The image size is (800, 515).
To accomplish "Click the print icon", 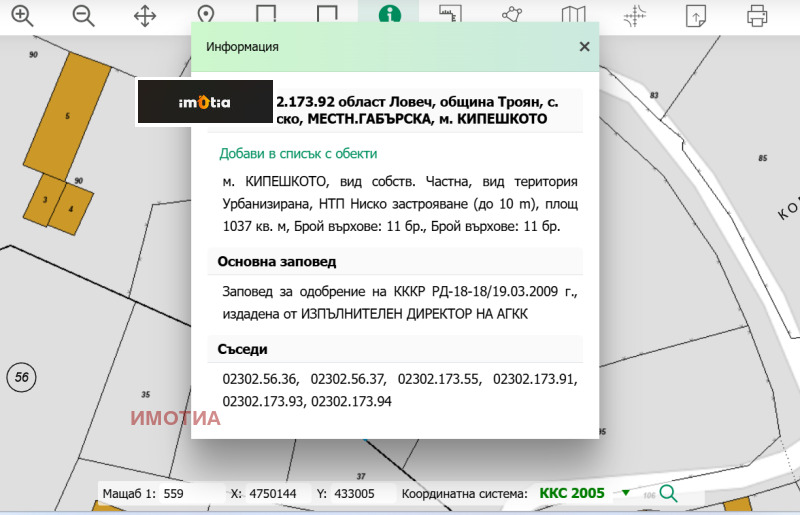I will tap(757, 15).
